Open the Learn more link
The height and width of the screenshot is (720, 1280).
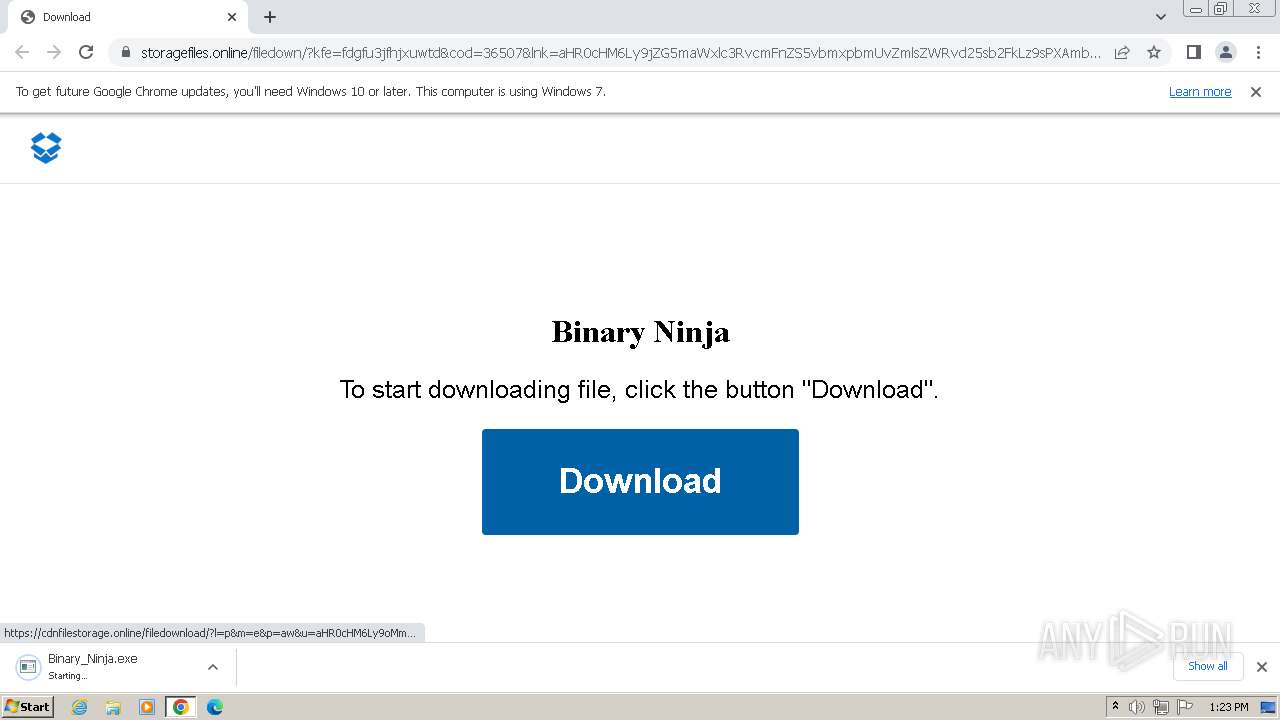point(1200,92)
